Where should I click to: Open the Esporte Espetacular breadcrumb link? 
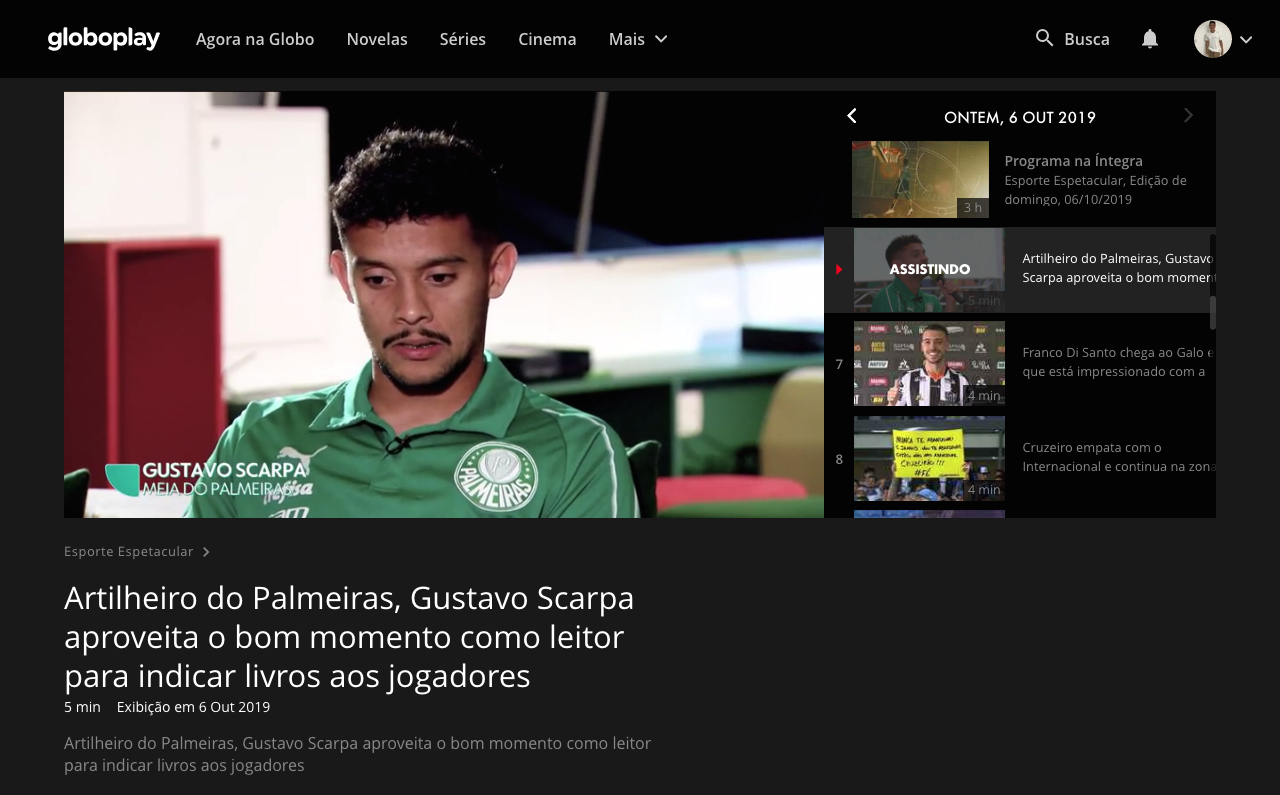tap(129, 552)
